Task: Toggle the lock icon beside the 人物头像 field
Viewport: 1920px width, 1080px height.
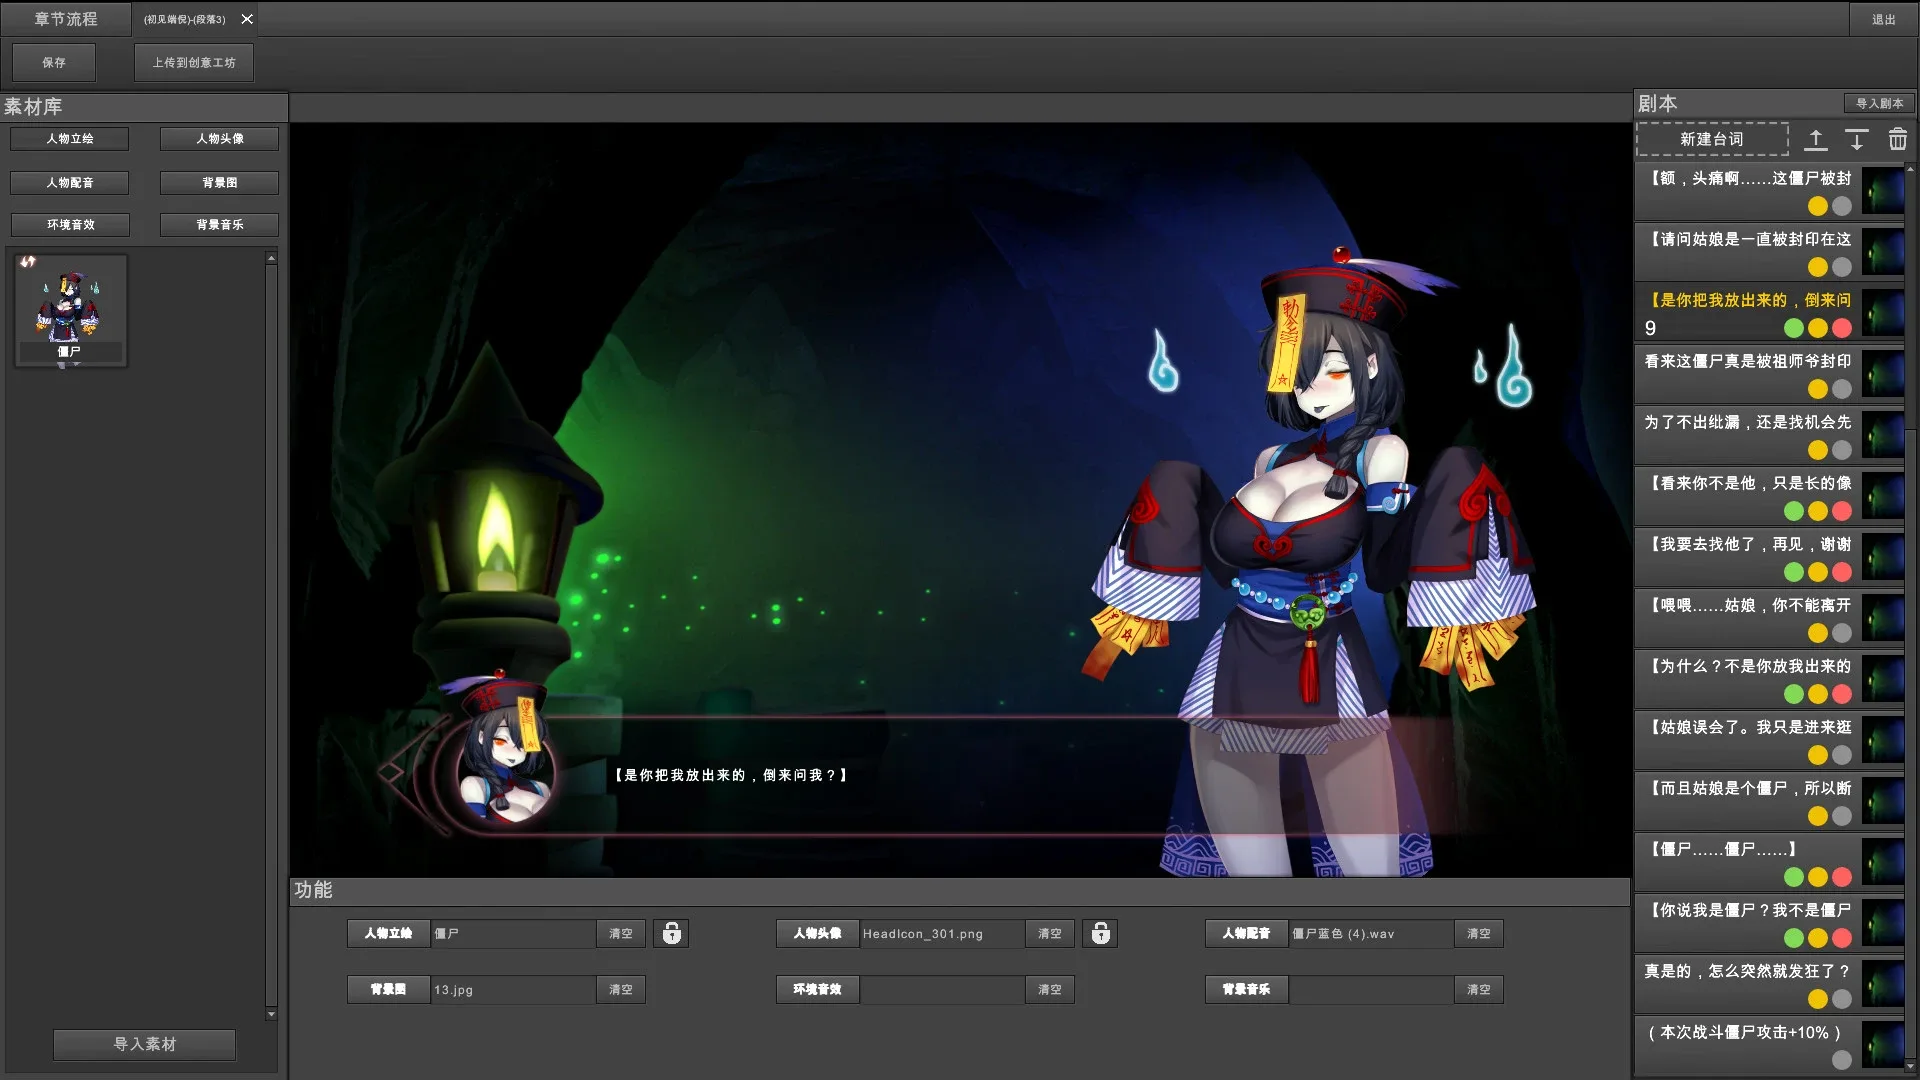Action: pos(1101,933)
